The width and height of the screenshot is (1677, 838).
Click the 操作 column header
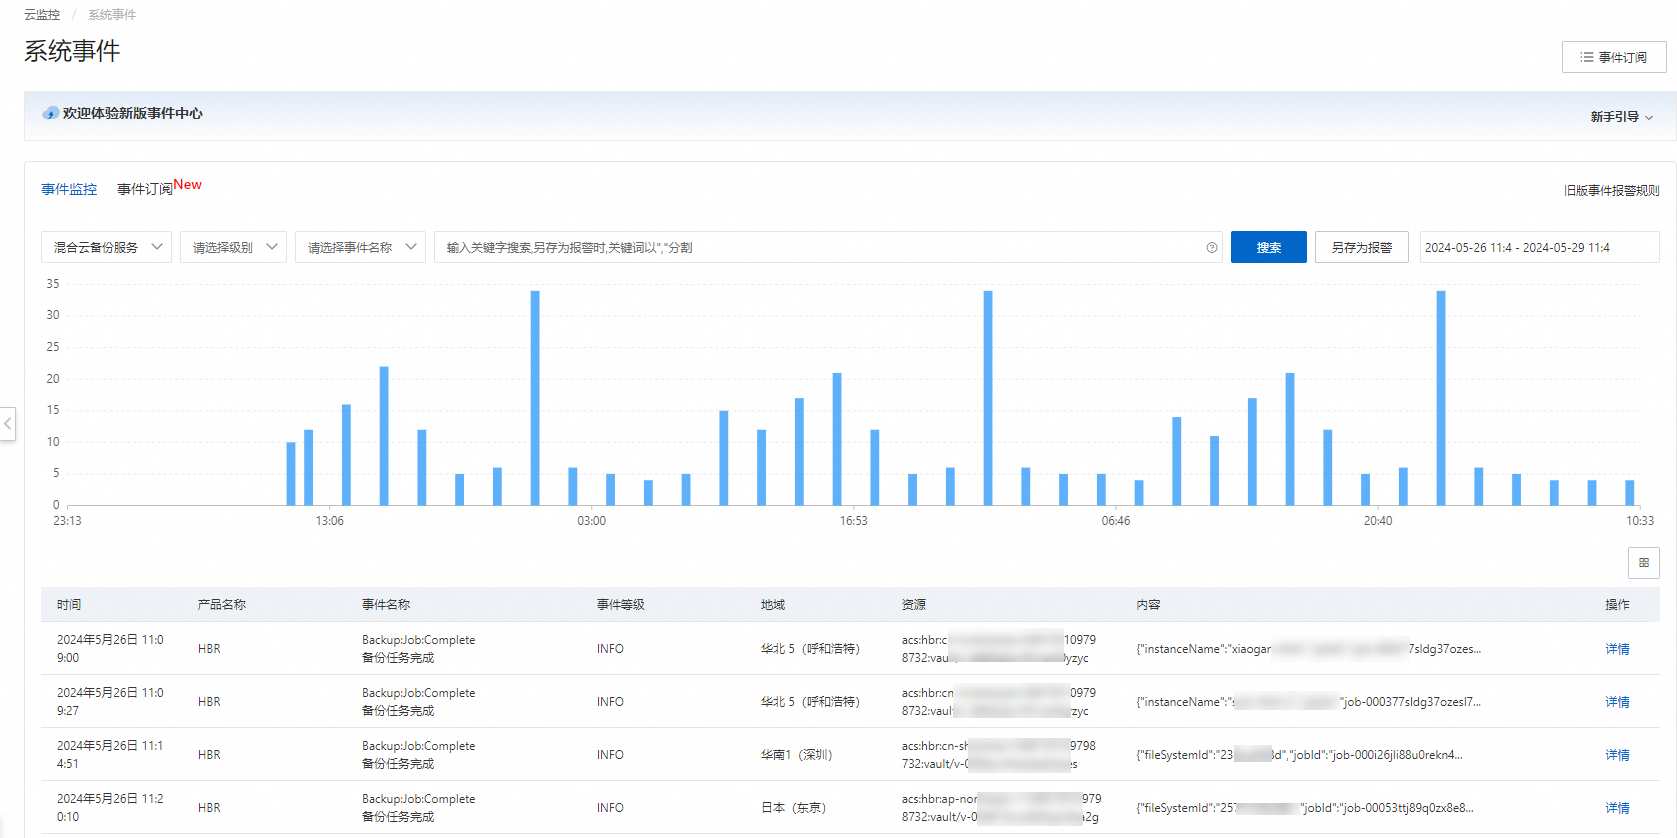click(x=1617, y=605)
